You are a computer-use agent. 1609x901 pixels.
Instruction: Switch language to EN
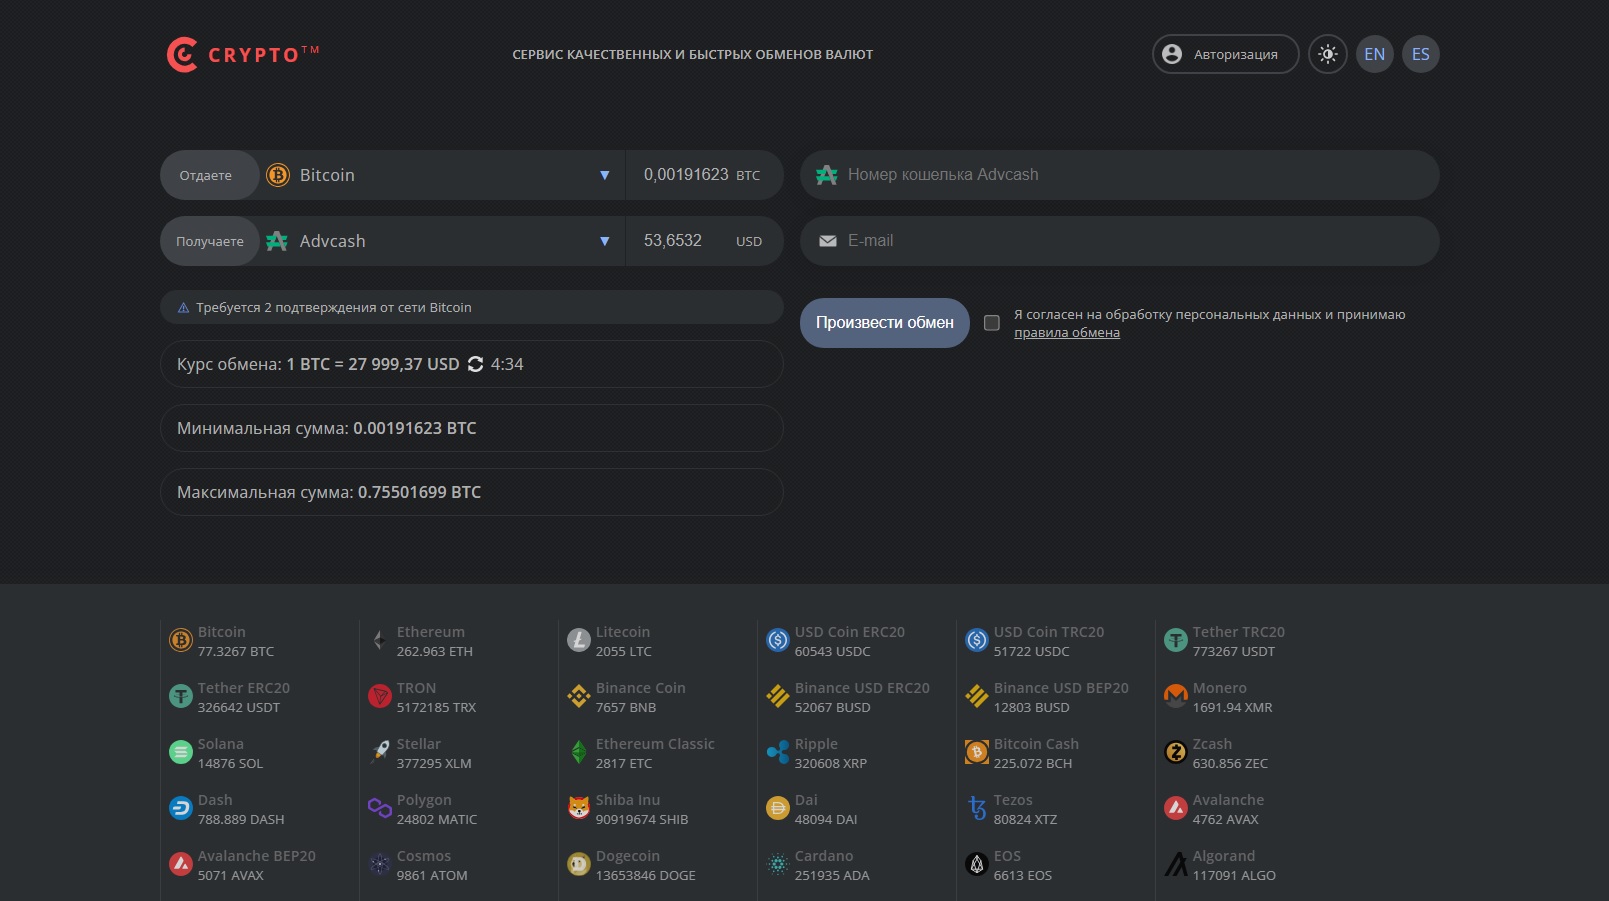(1375, 54)
